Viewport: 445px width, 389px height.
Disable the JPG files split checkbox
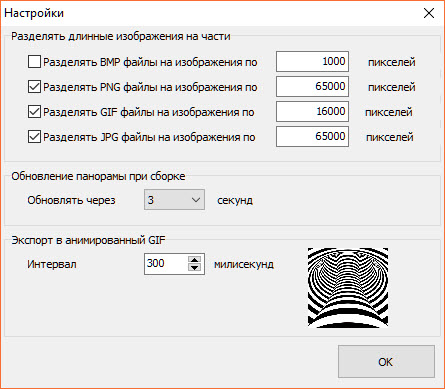click(x=34, y=137)
